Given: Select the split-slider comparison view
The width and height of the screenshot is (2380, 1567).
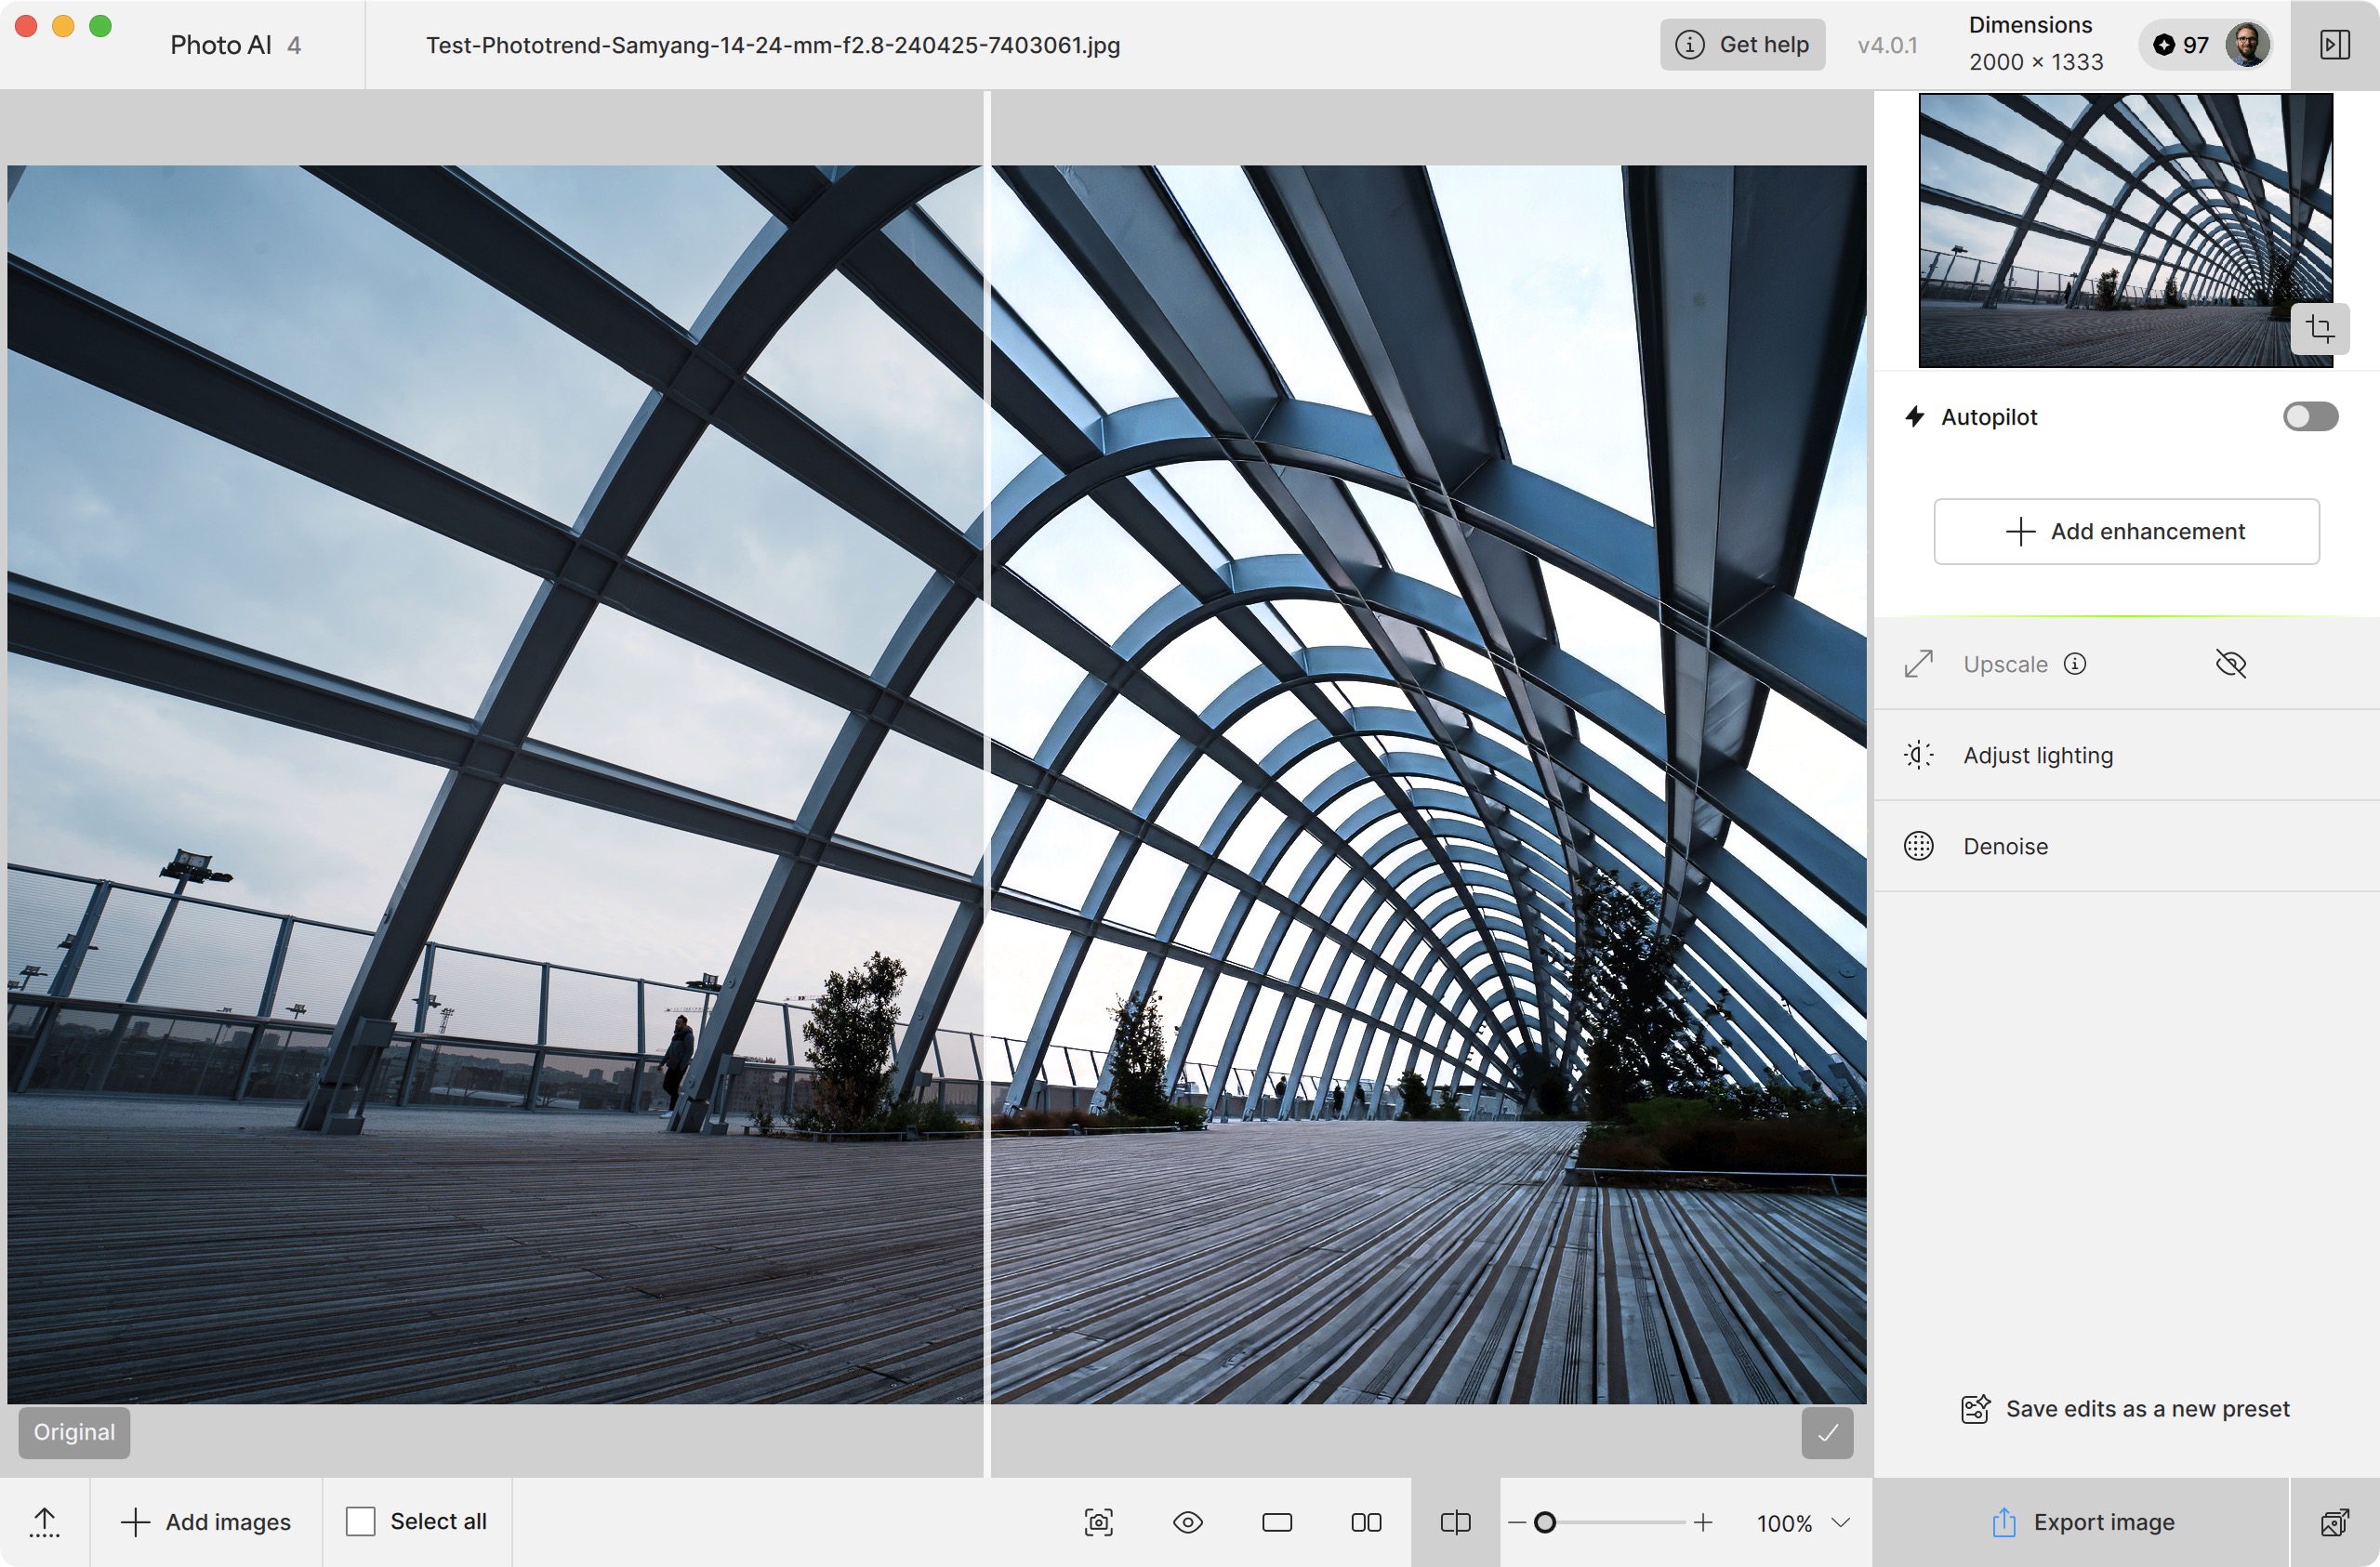Looking at the screenshot, I should coord(1455,1522).
